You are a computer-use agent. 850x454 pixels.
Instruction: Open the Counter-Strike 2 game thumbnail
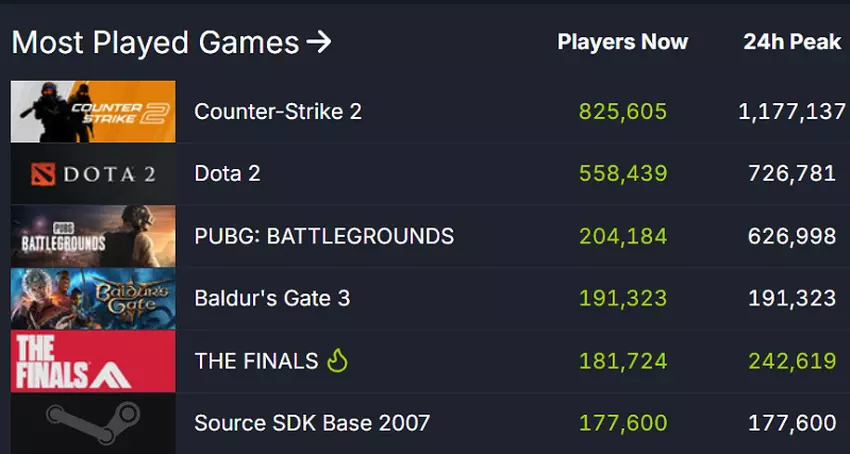[x=93, y=111]
